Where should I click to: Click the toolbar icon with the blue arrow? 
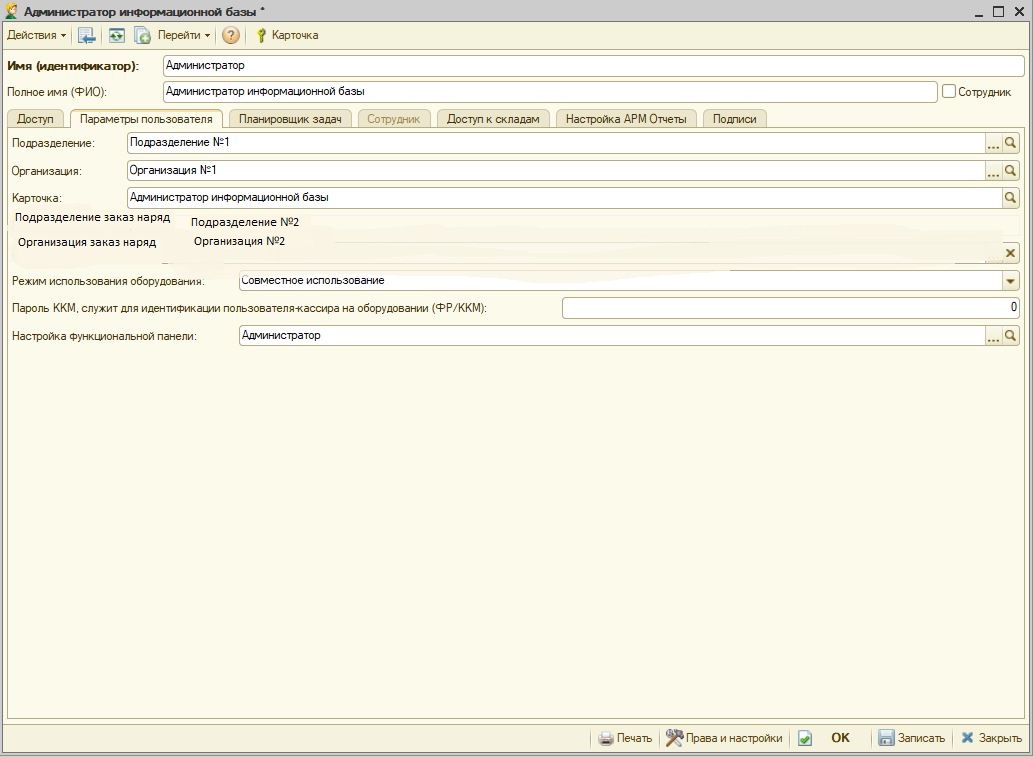point(88,35)
